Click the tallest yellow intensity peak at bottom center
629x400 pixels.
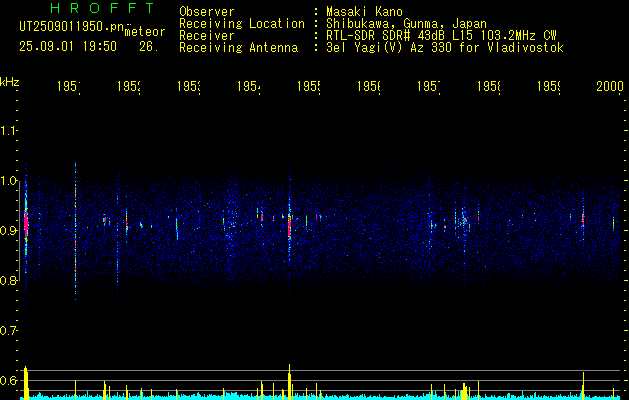289,382
